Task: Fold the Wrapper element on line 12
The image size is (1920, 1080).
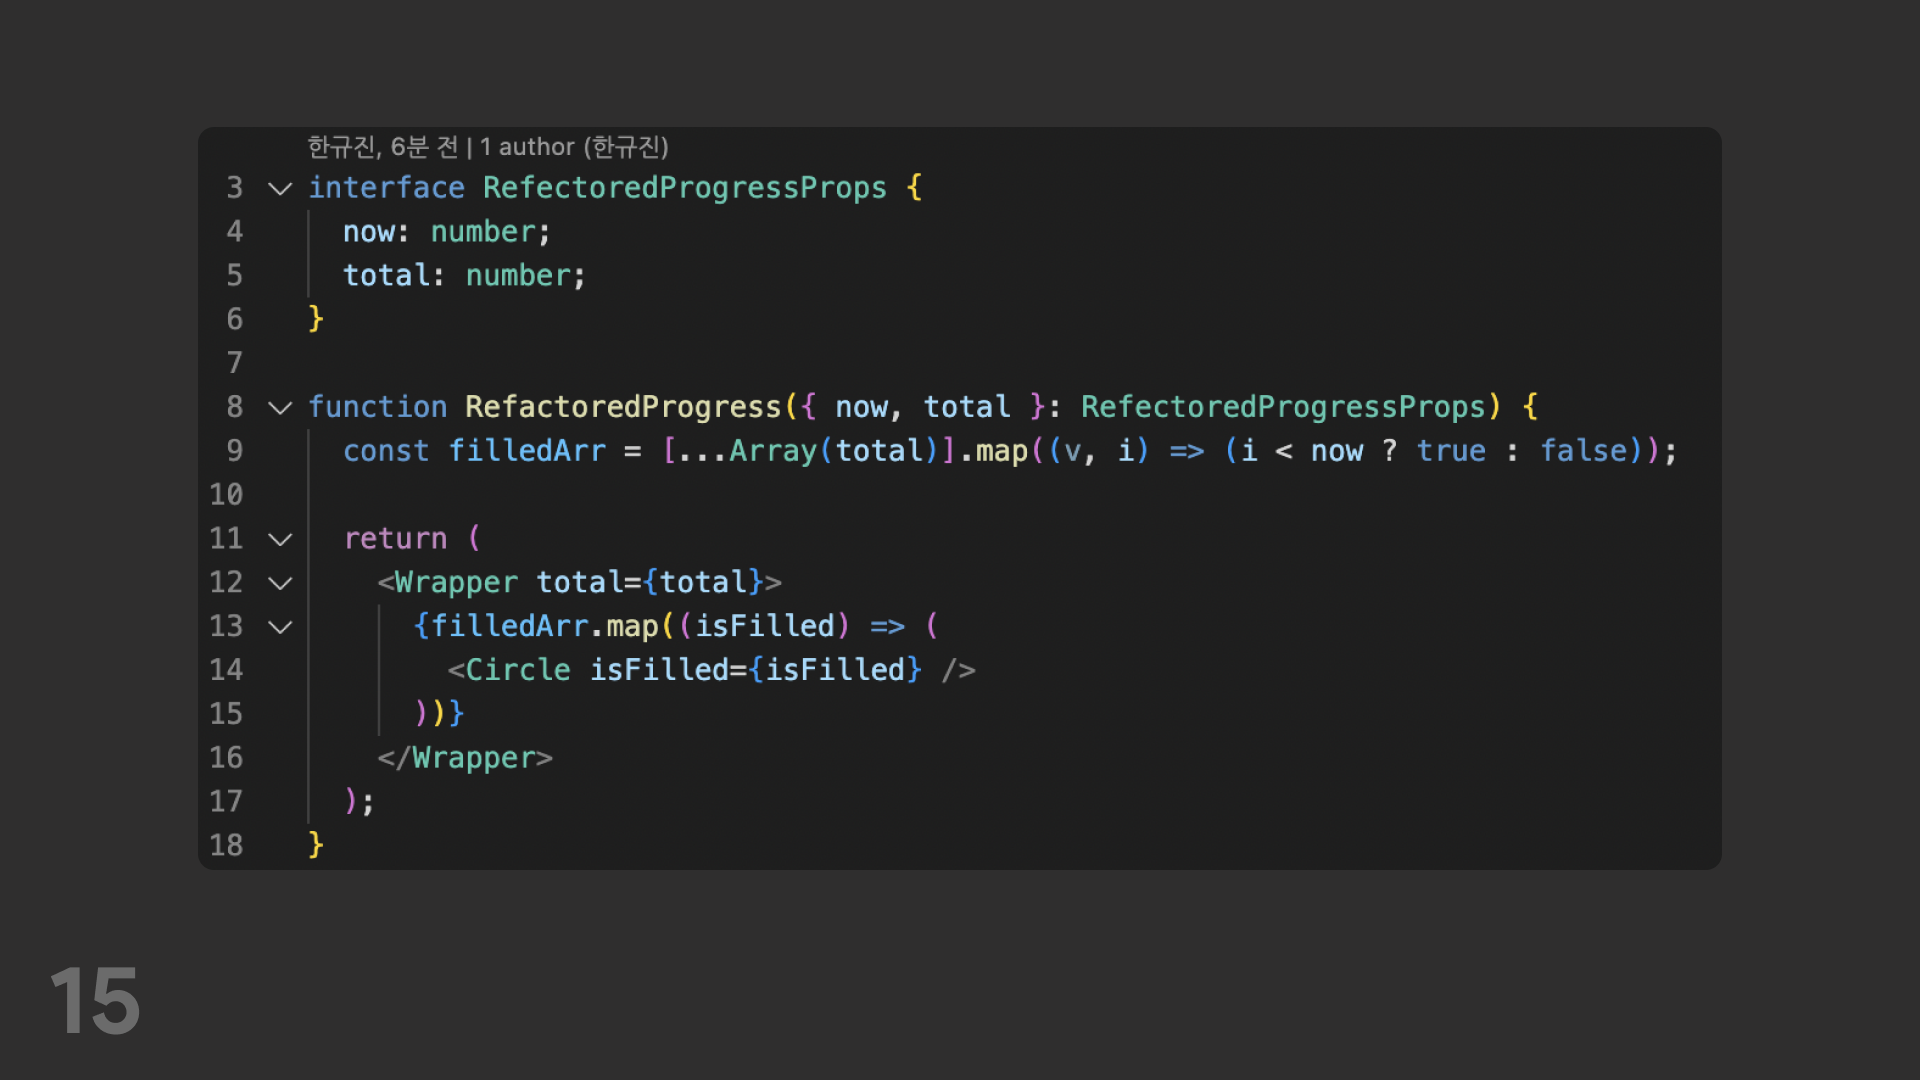Action: 280,583
